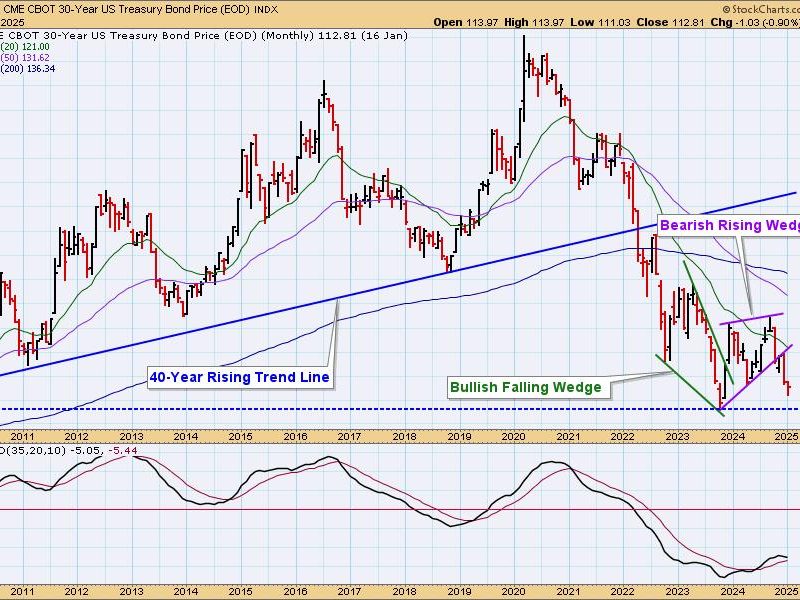Select the 'Chg -1.03' change value
Image resolution: width=800 pixels, height=600 pixels.
pos(733,22)
